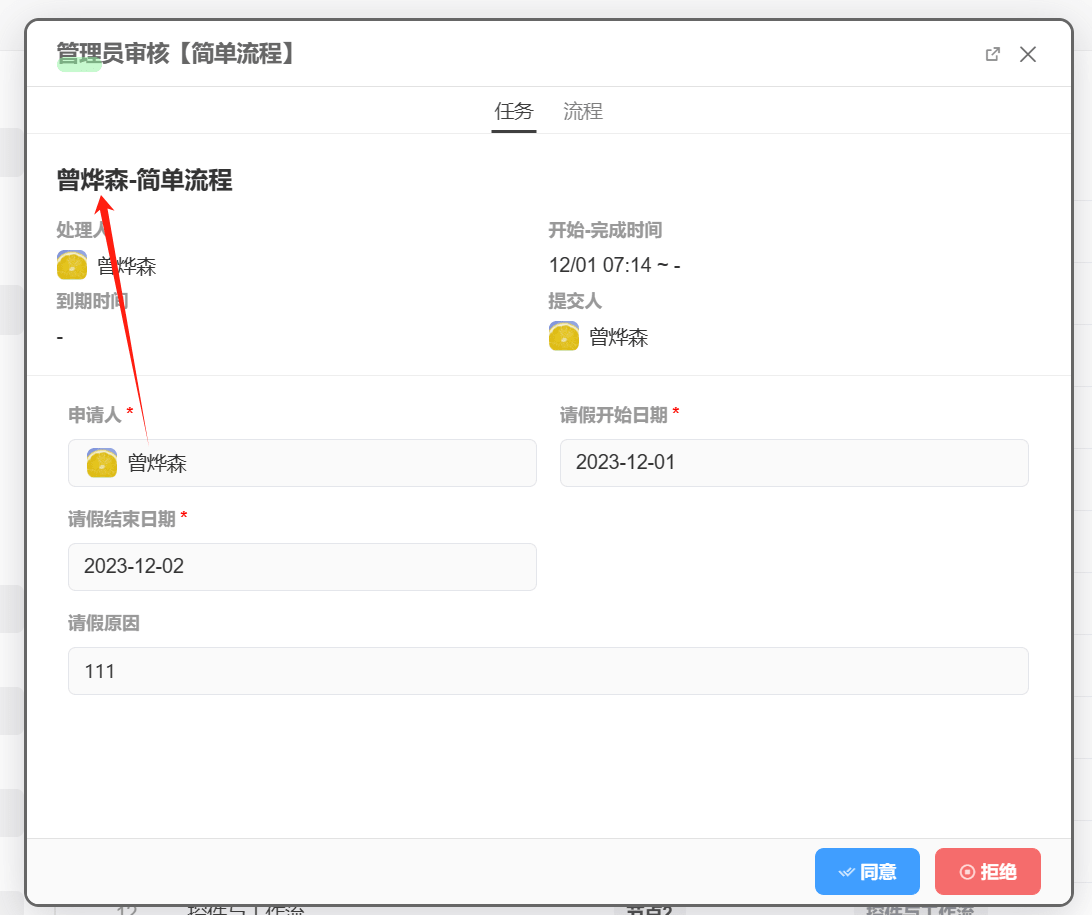The width and height of the screenshot is (1092, 915).
Task: Click the 处理人 name 曾烨森
Action: [x=126, y=266]
